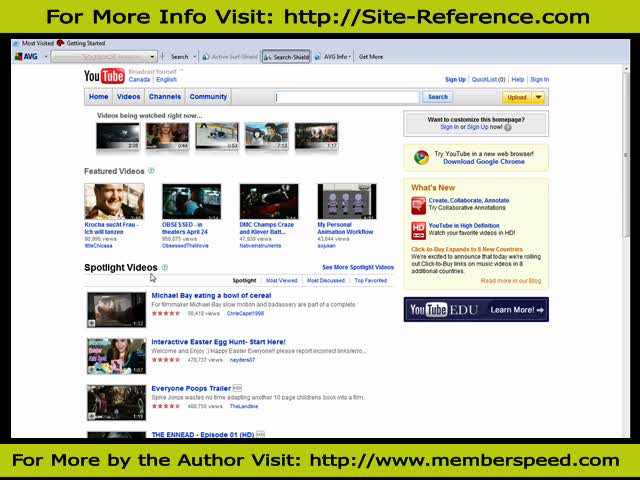This screenshot has height=480, width=640.
Task: Click Download Google Chrome link
Action: pos(484,162)
